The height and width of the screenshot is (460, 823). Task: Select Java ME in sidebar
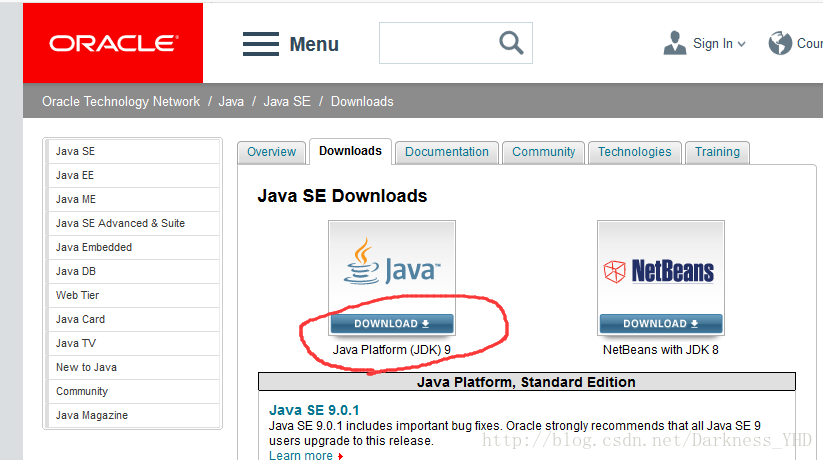coord(133,200)
